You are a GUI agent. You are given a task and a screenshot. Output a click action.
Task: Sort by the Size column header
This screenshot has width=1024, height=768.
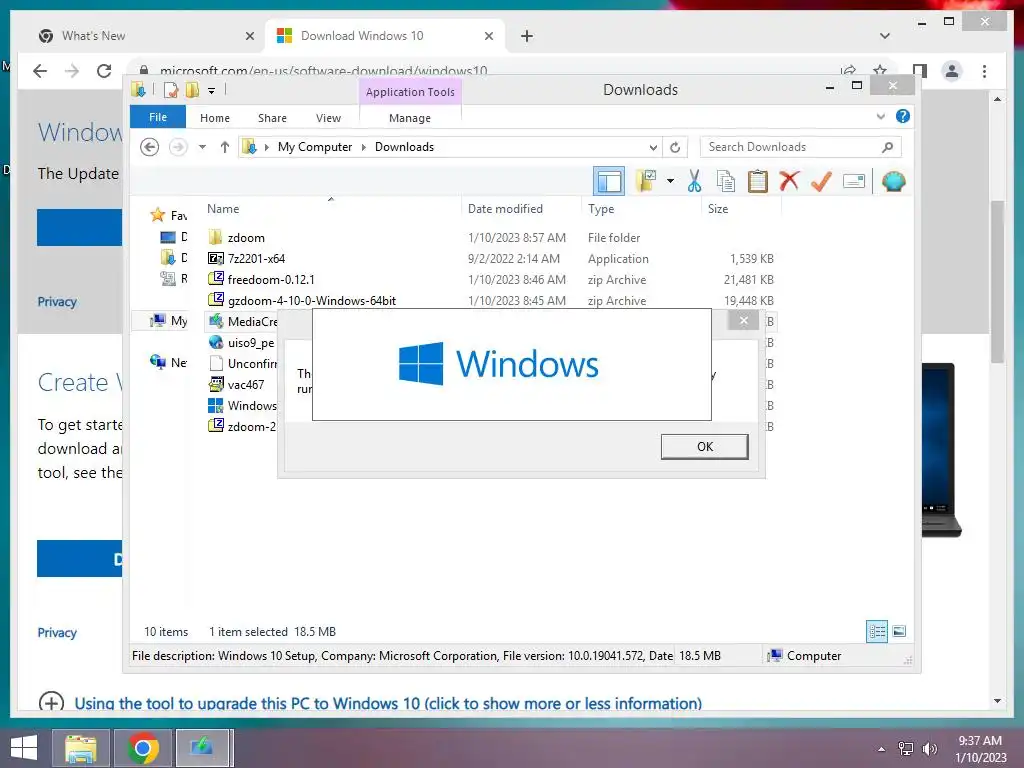pyautogui.click(x=742, y=208)
